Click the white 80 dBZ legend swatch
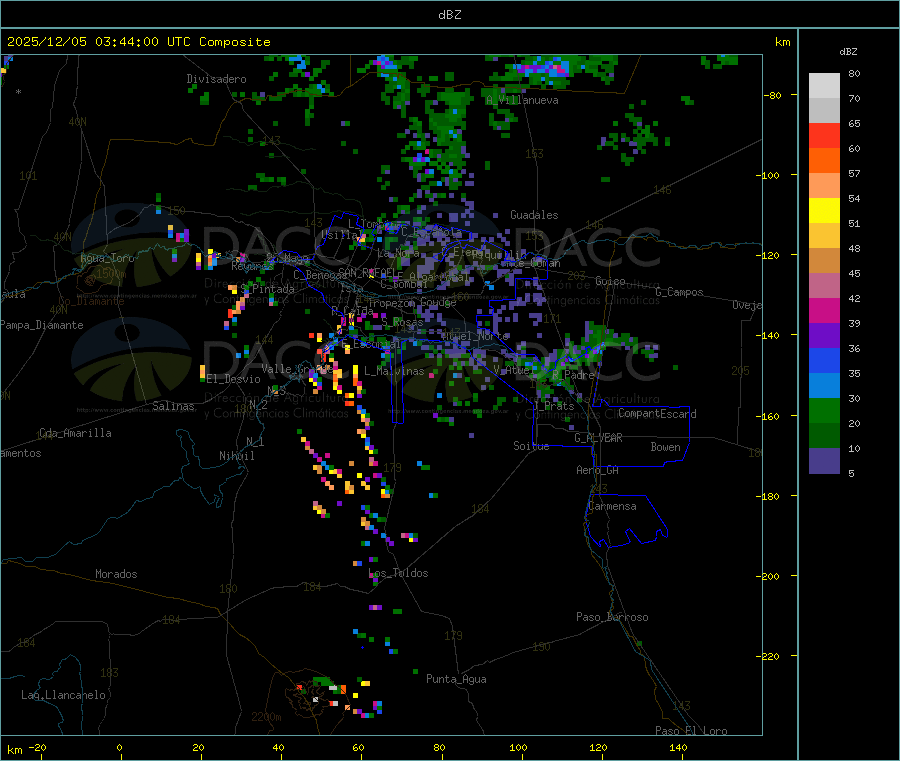Screen dimensions: 900x761 point(824,86)
